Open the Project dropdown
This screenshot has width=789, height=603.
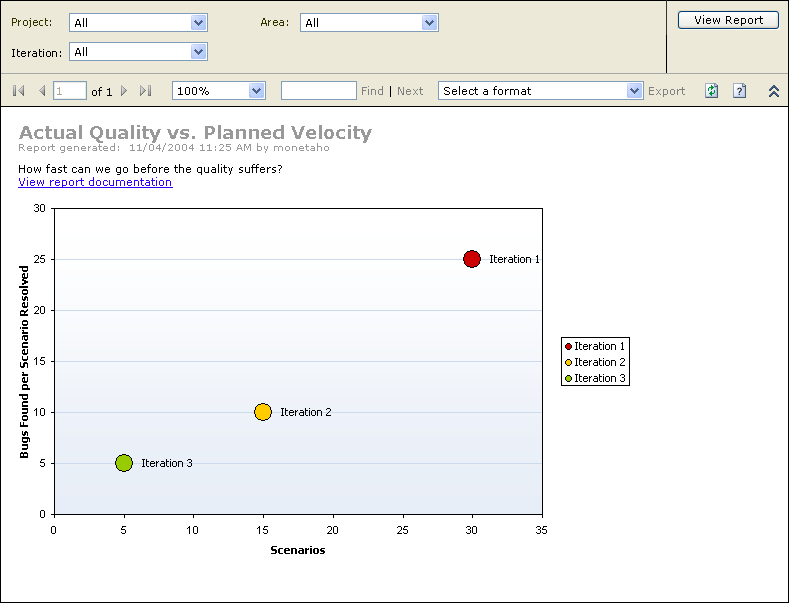(x=198, y=23)
